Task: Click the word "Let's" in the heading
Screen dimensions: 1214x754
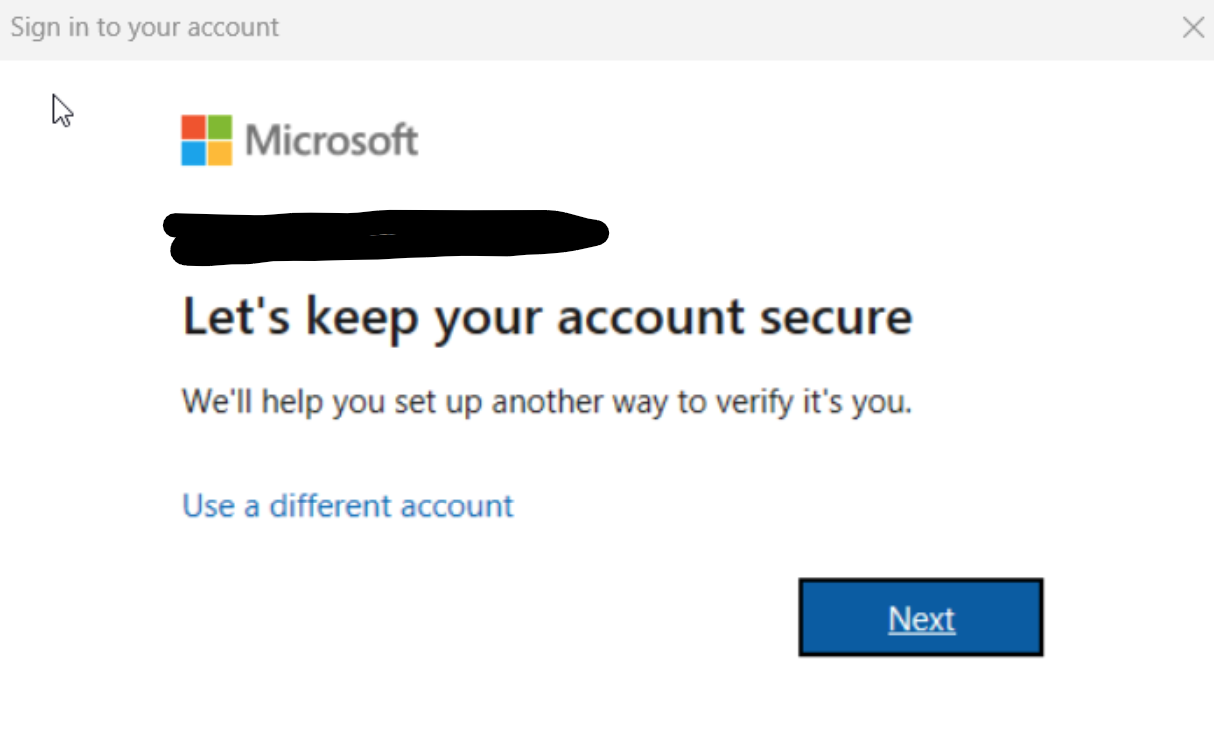Action: (x=237, y=317)
